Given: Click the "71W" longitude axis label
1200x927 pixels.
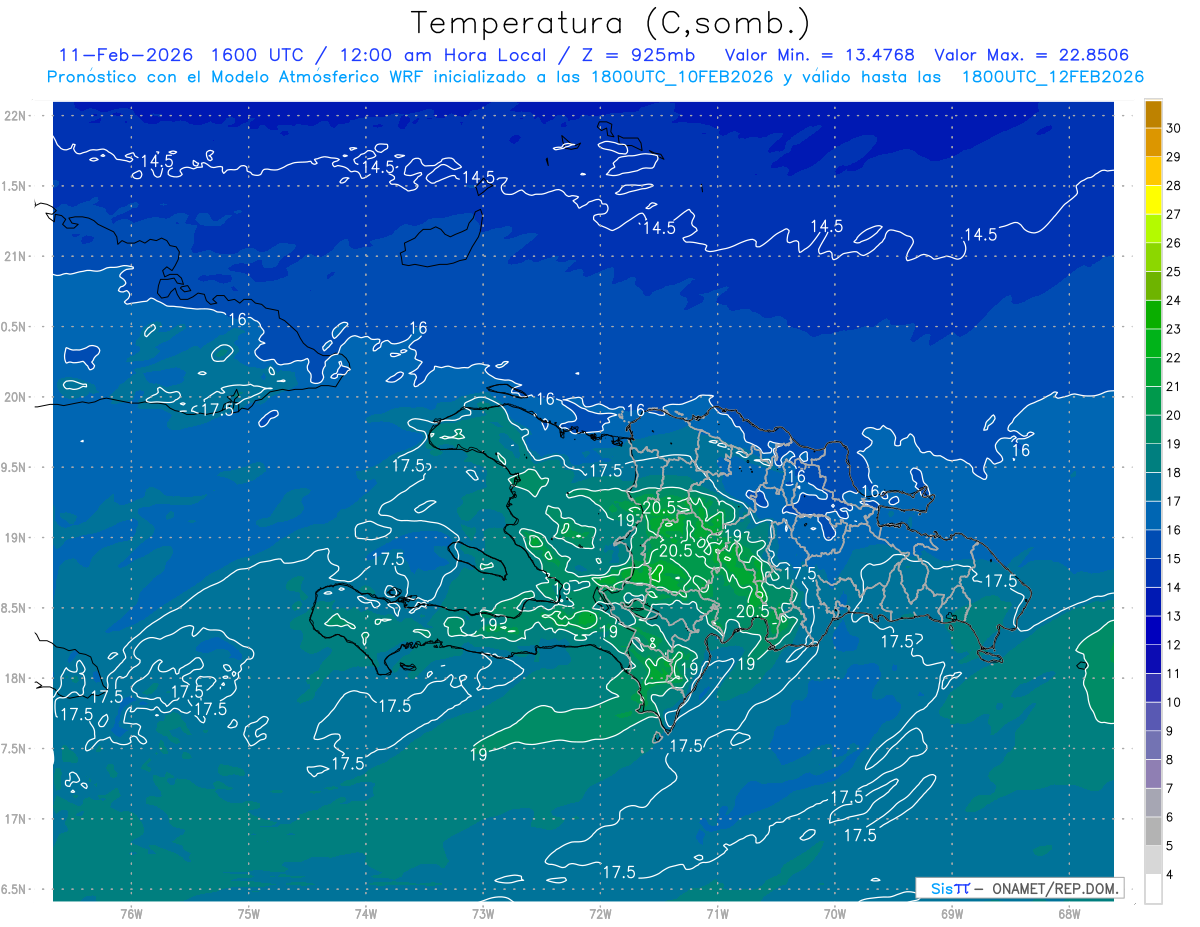Looking at the screenshot, I should (717, 914).
